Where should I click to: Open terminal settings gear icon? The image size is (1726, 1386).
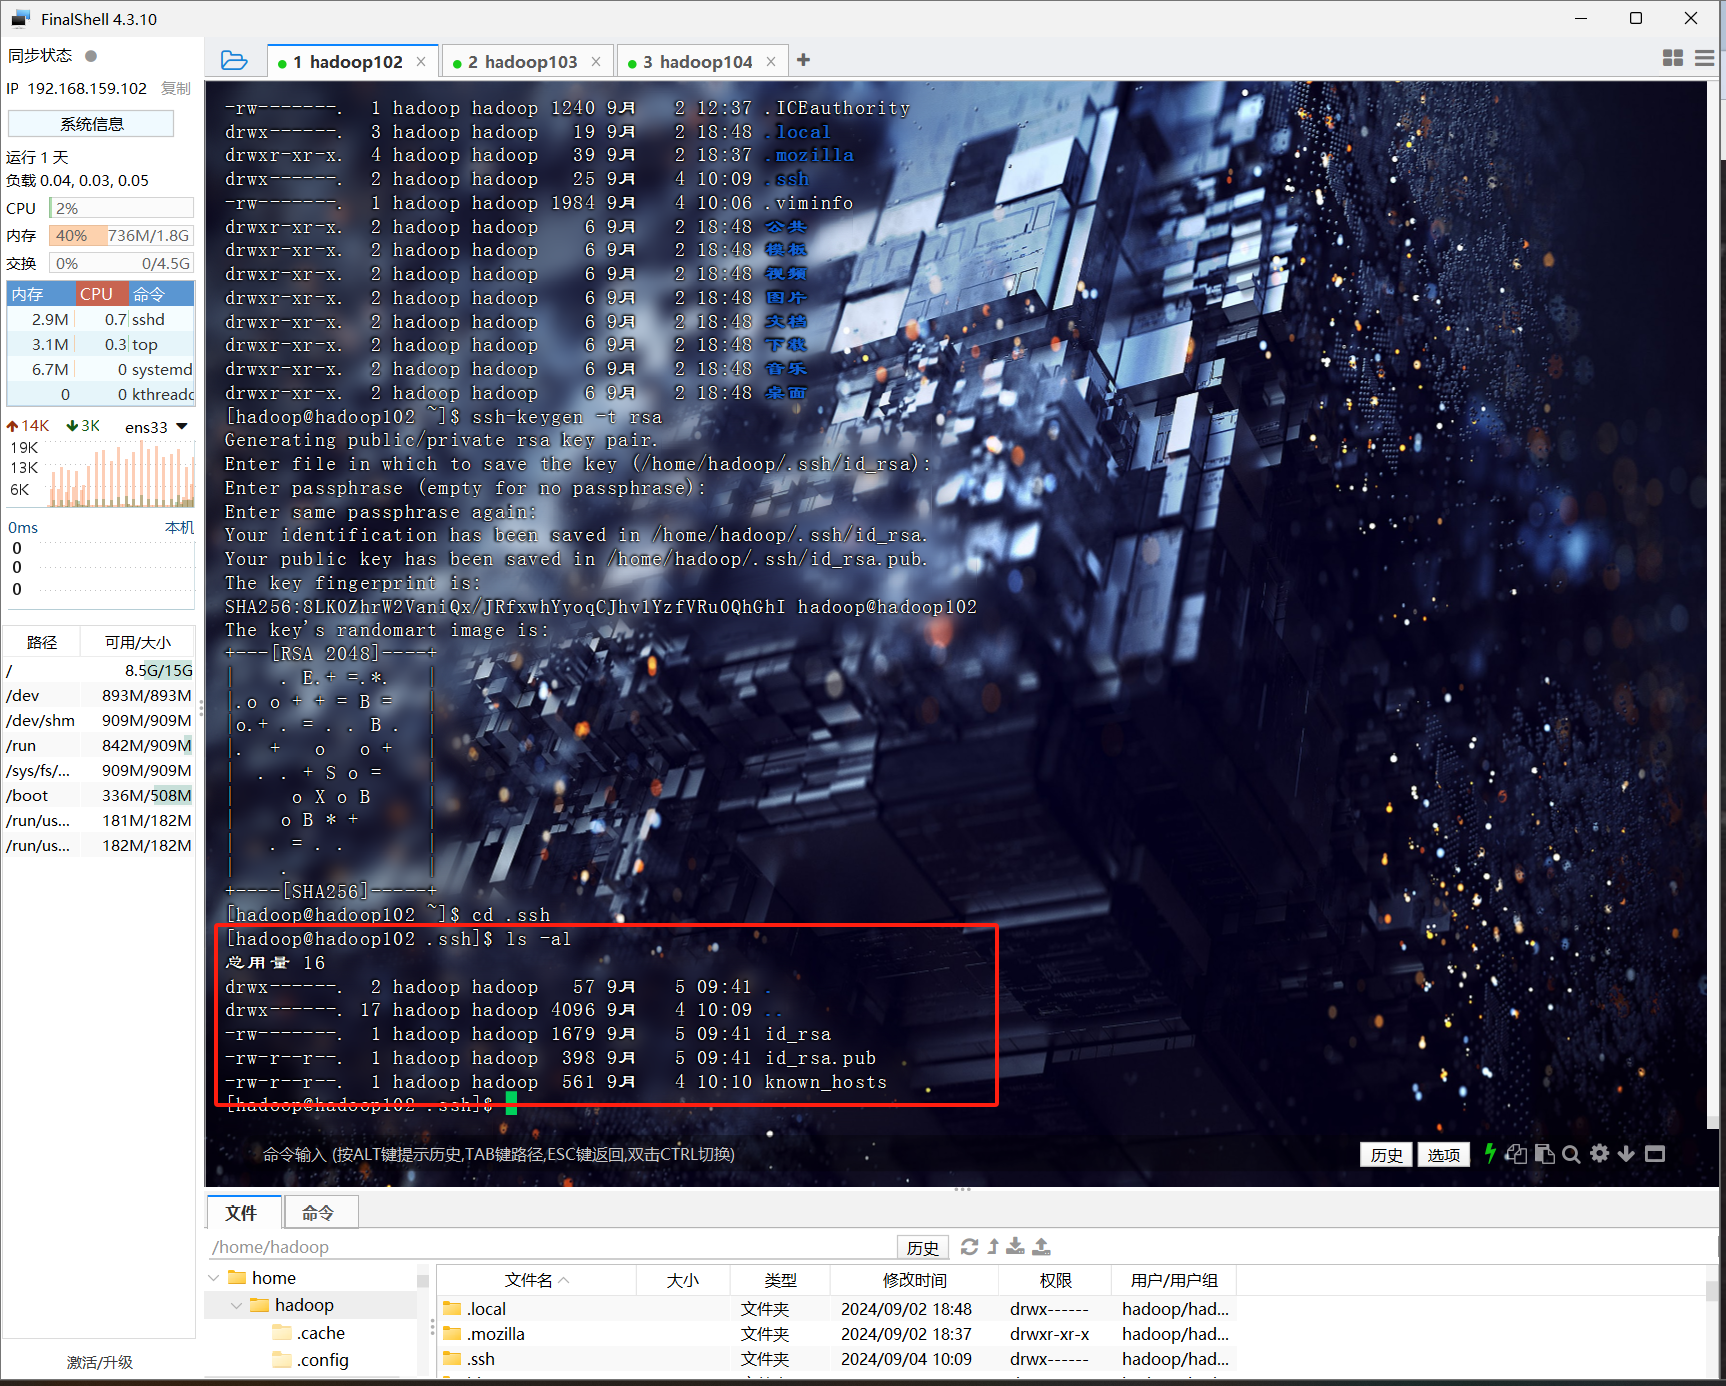pyautogui.click(x=1600, y=1154)
